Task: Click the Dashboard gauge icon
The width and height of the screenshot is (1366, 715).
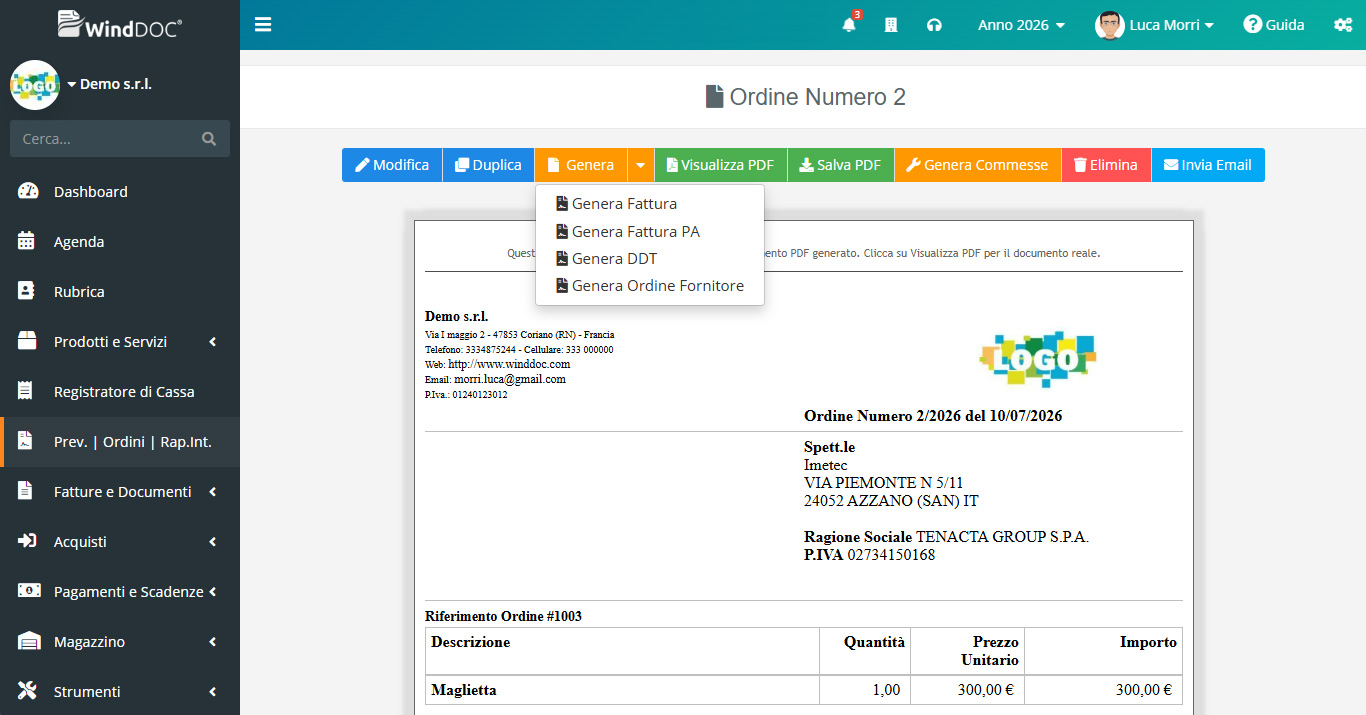Action: click(28, 191)
